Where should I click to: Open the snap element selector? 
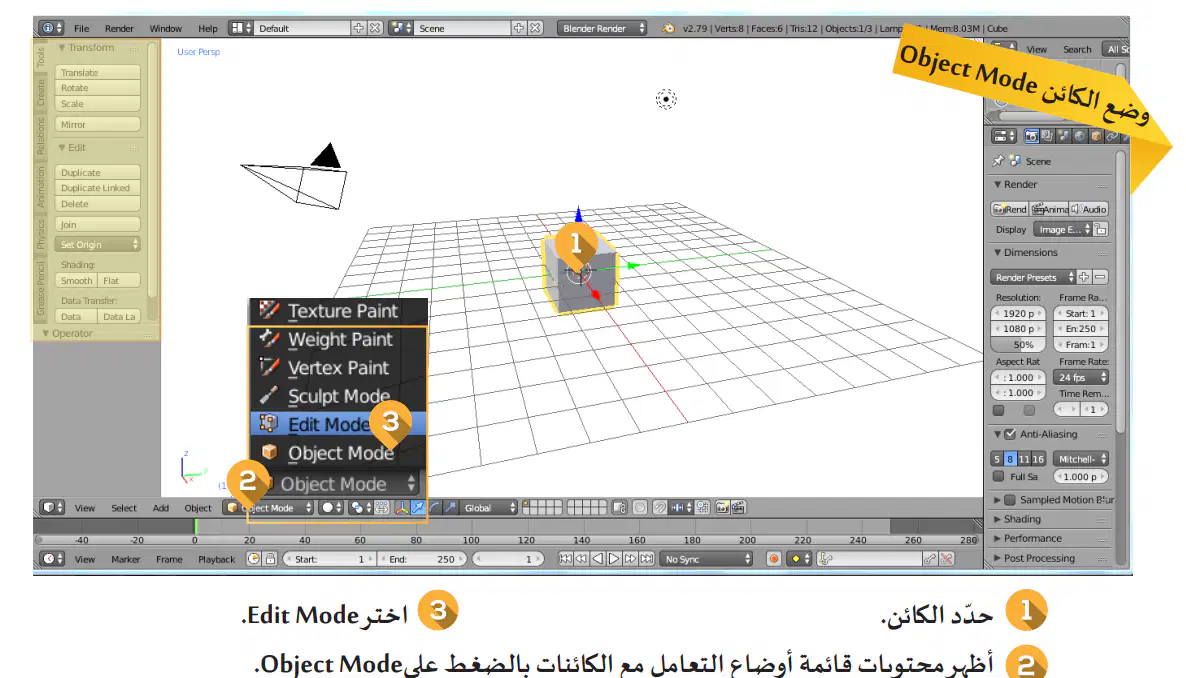(x=681, y=508)
